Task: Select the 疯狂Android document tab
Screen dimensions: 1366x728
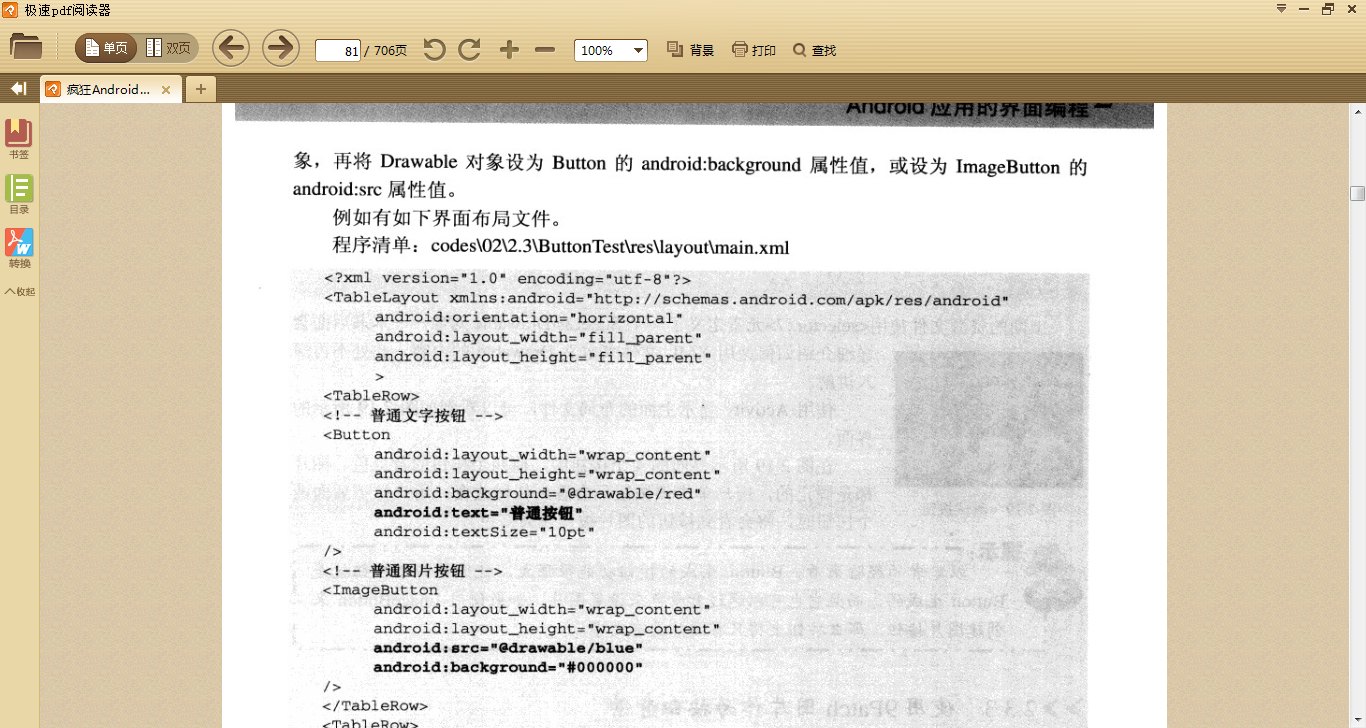Action: [108, 89]
